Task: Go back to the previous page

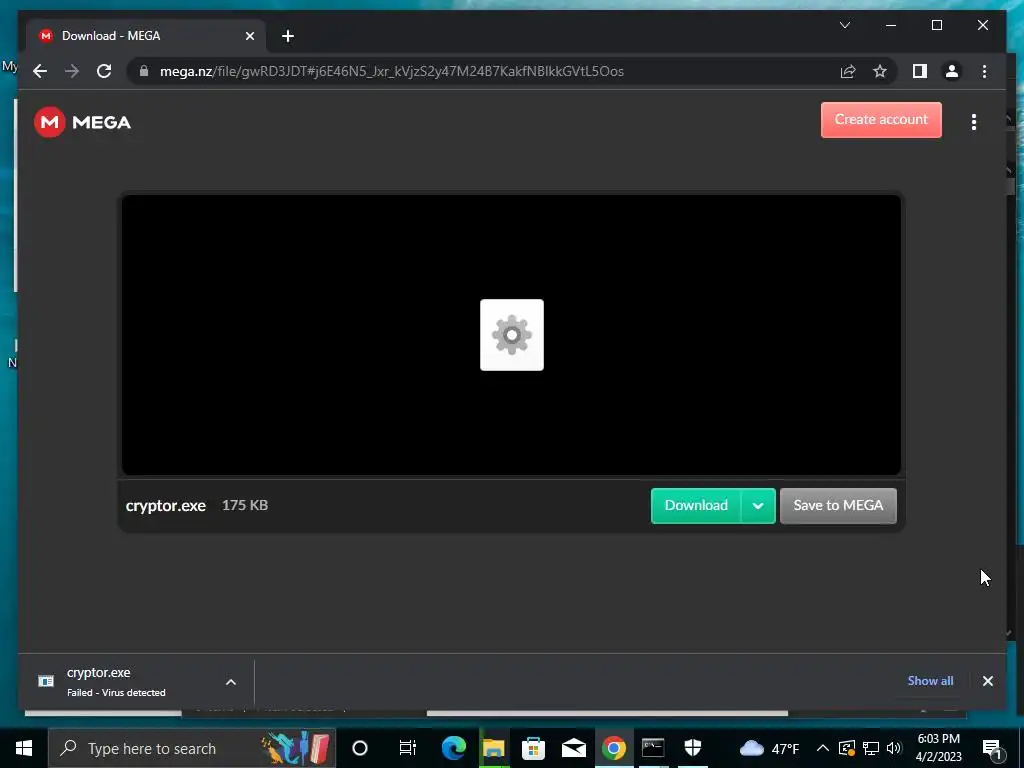Action: [40, 71]
